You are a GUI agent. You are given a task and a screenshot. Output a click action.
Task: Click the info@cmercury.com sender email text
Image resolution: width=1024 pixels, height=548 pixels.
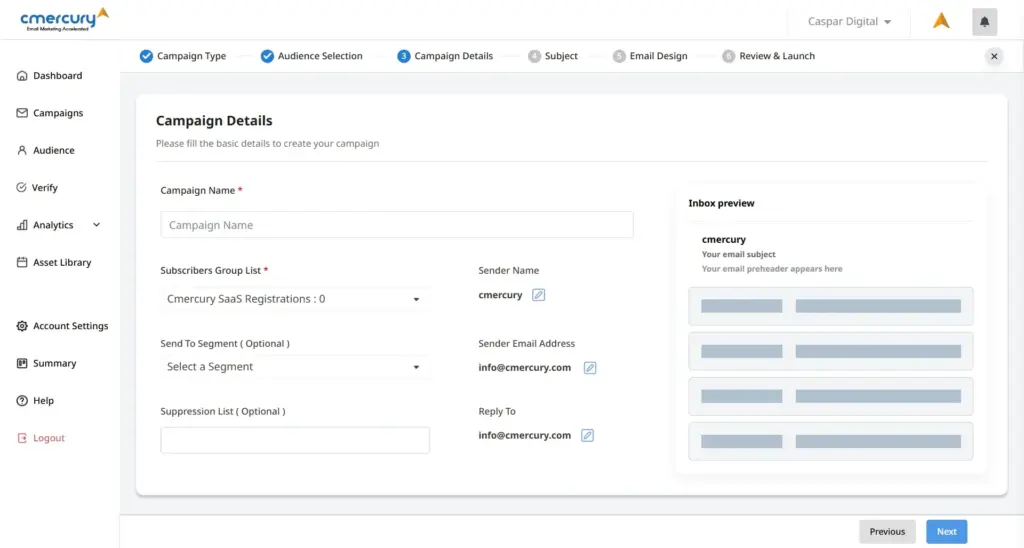(x=524, y=368)
